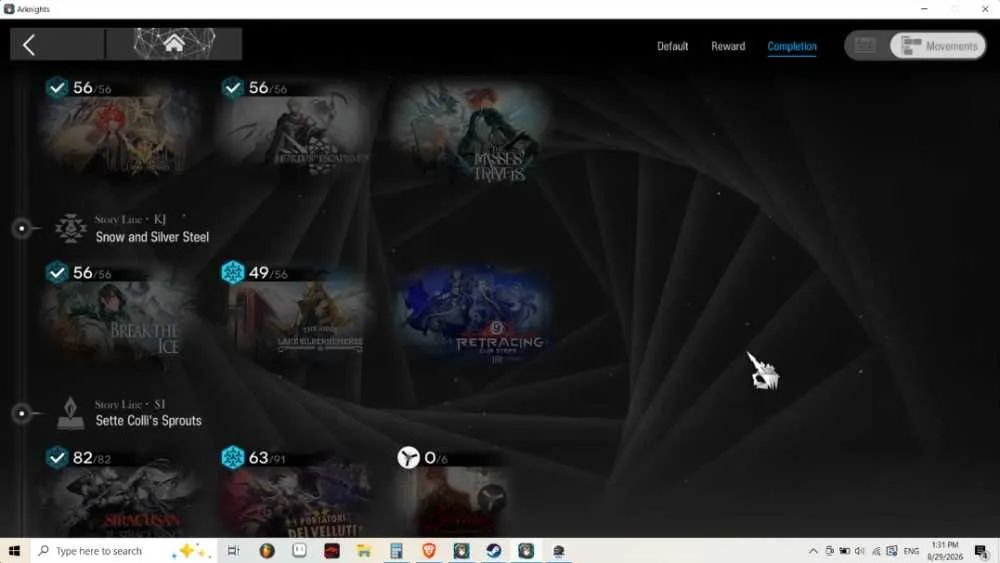Go back with the left arrow button

[29, 45]
